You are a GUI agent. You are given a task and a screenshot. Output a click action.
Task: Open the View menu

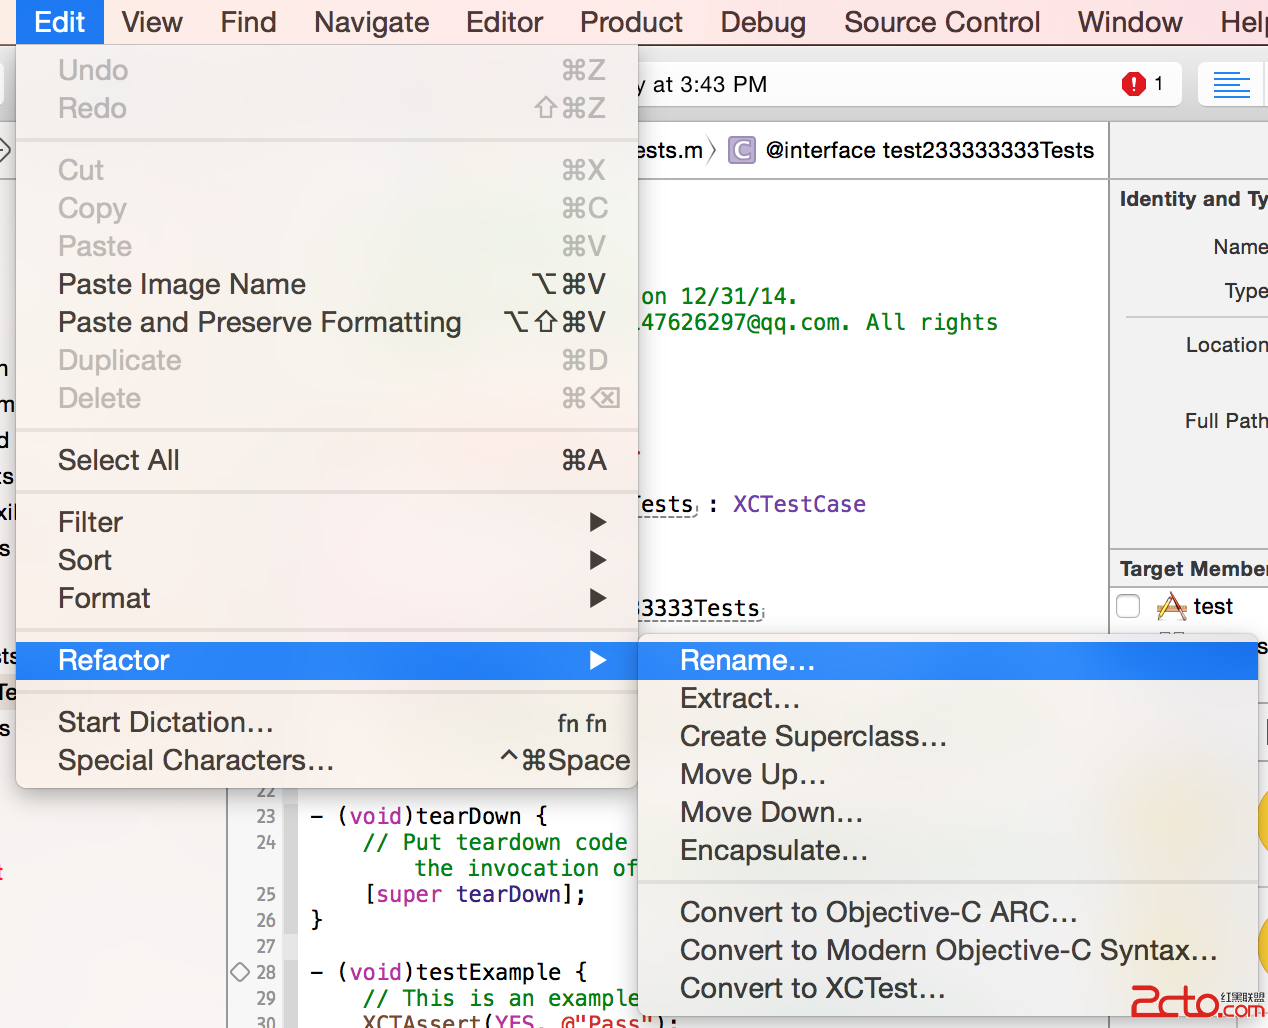(x=152, y=22)
